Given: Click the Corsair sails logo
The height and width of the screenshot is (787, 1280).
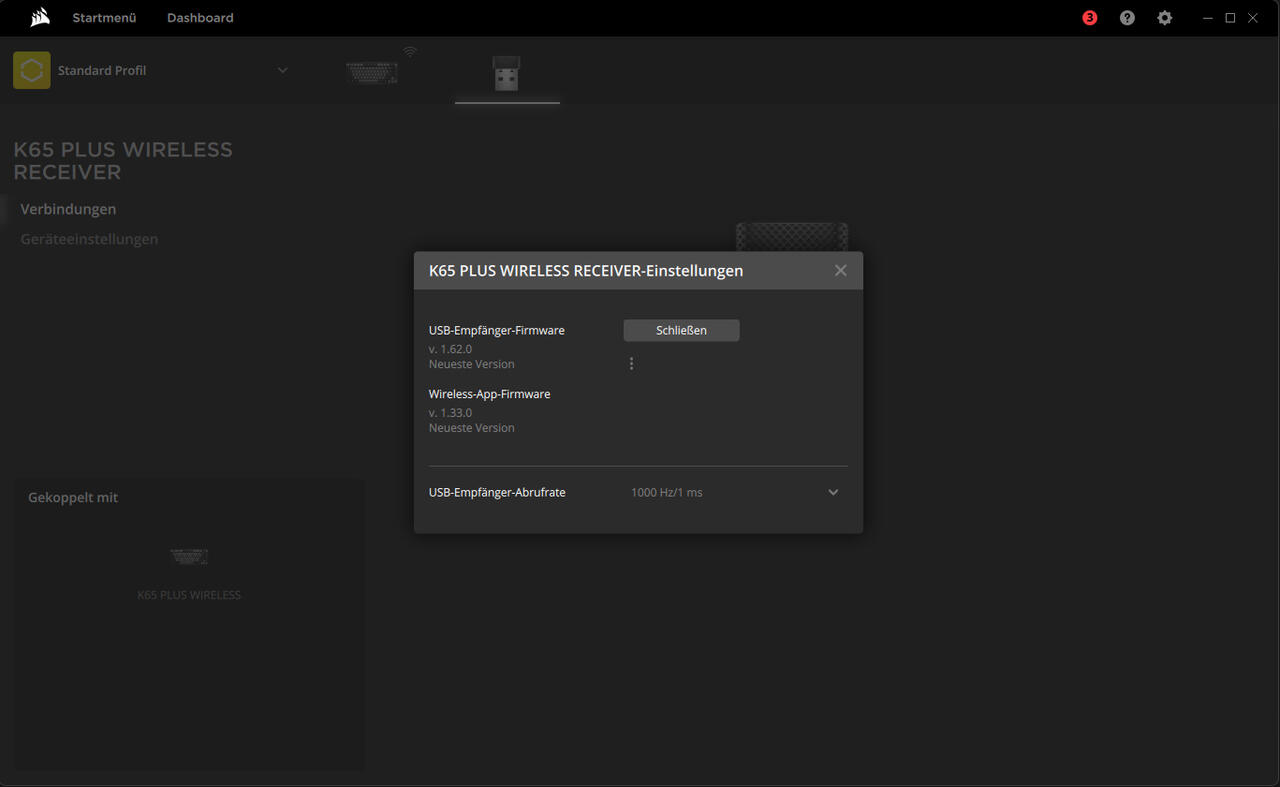Looking at the screenshot, I should click(40, 18).
